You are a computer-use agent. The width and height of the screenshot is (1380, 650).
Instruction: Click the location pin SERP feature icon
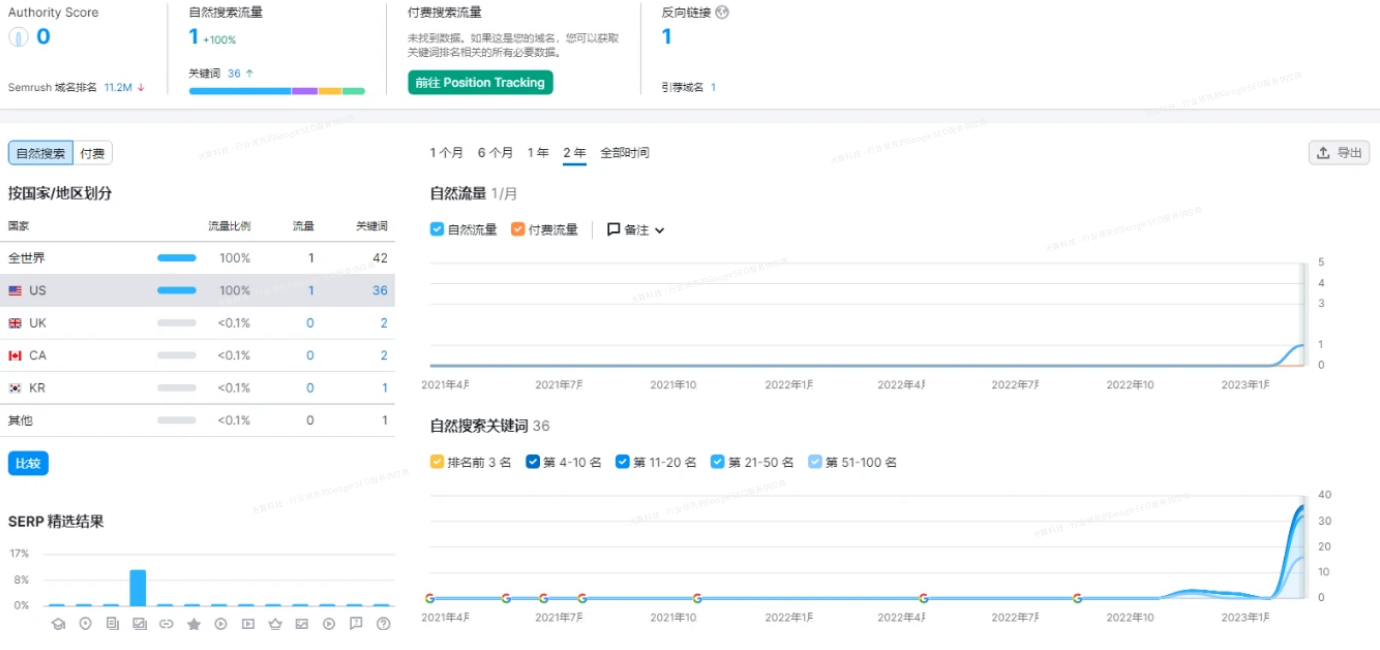[85, 625]
